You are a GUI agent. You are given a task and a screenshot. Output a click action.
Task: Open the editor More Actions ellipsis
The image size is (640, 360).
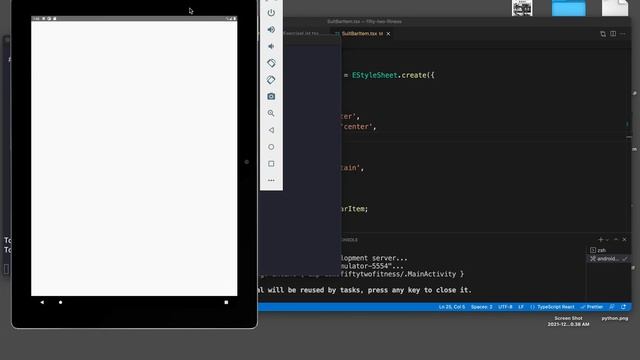pyautogui.click(x=623, y=34)
